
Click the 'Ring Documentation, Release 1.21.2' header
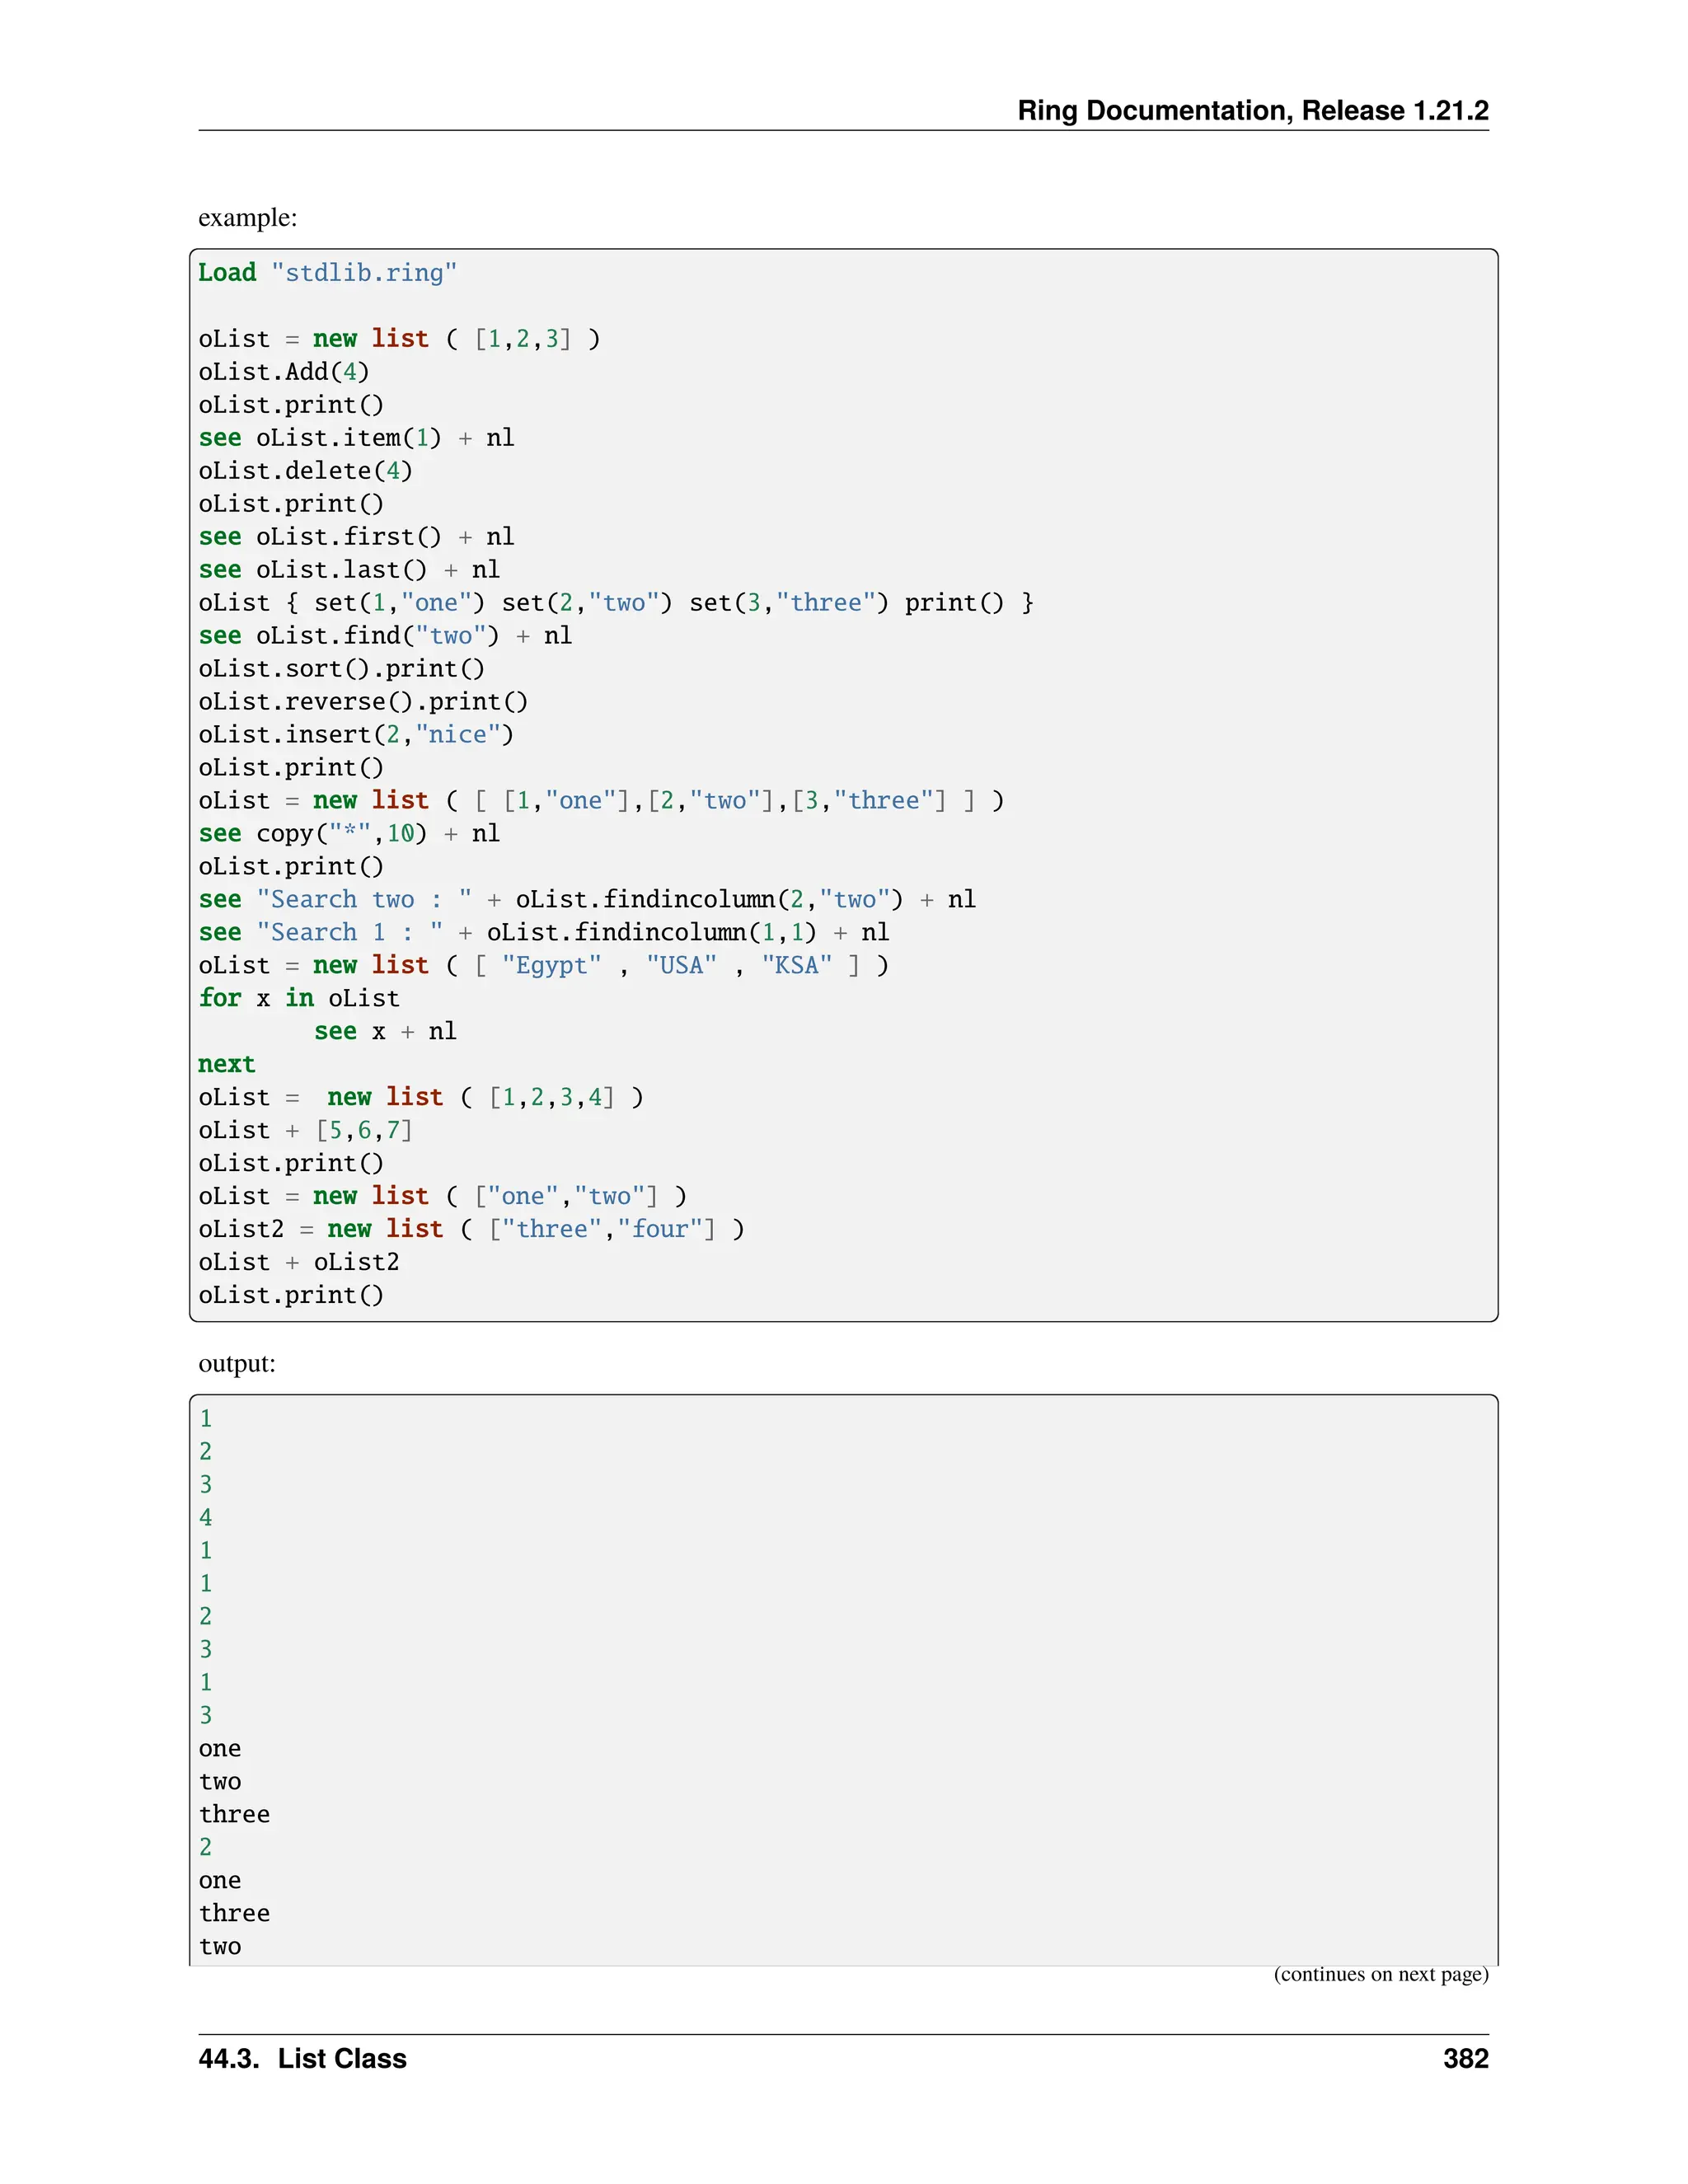(1252, 110)
